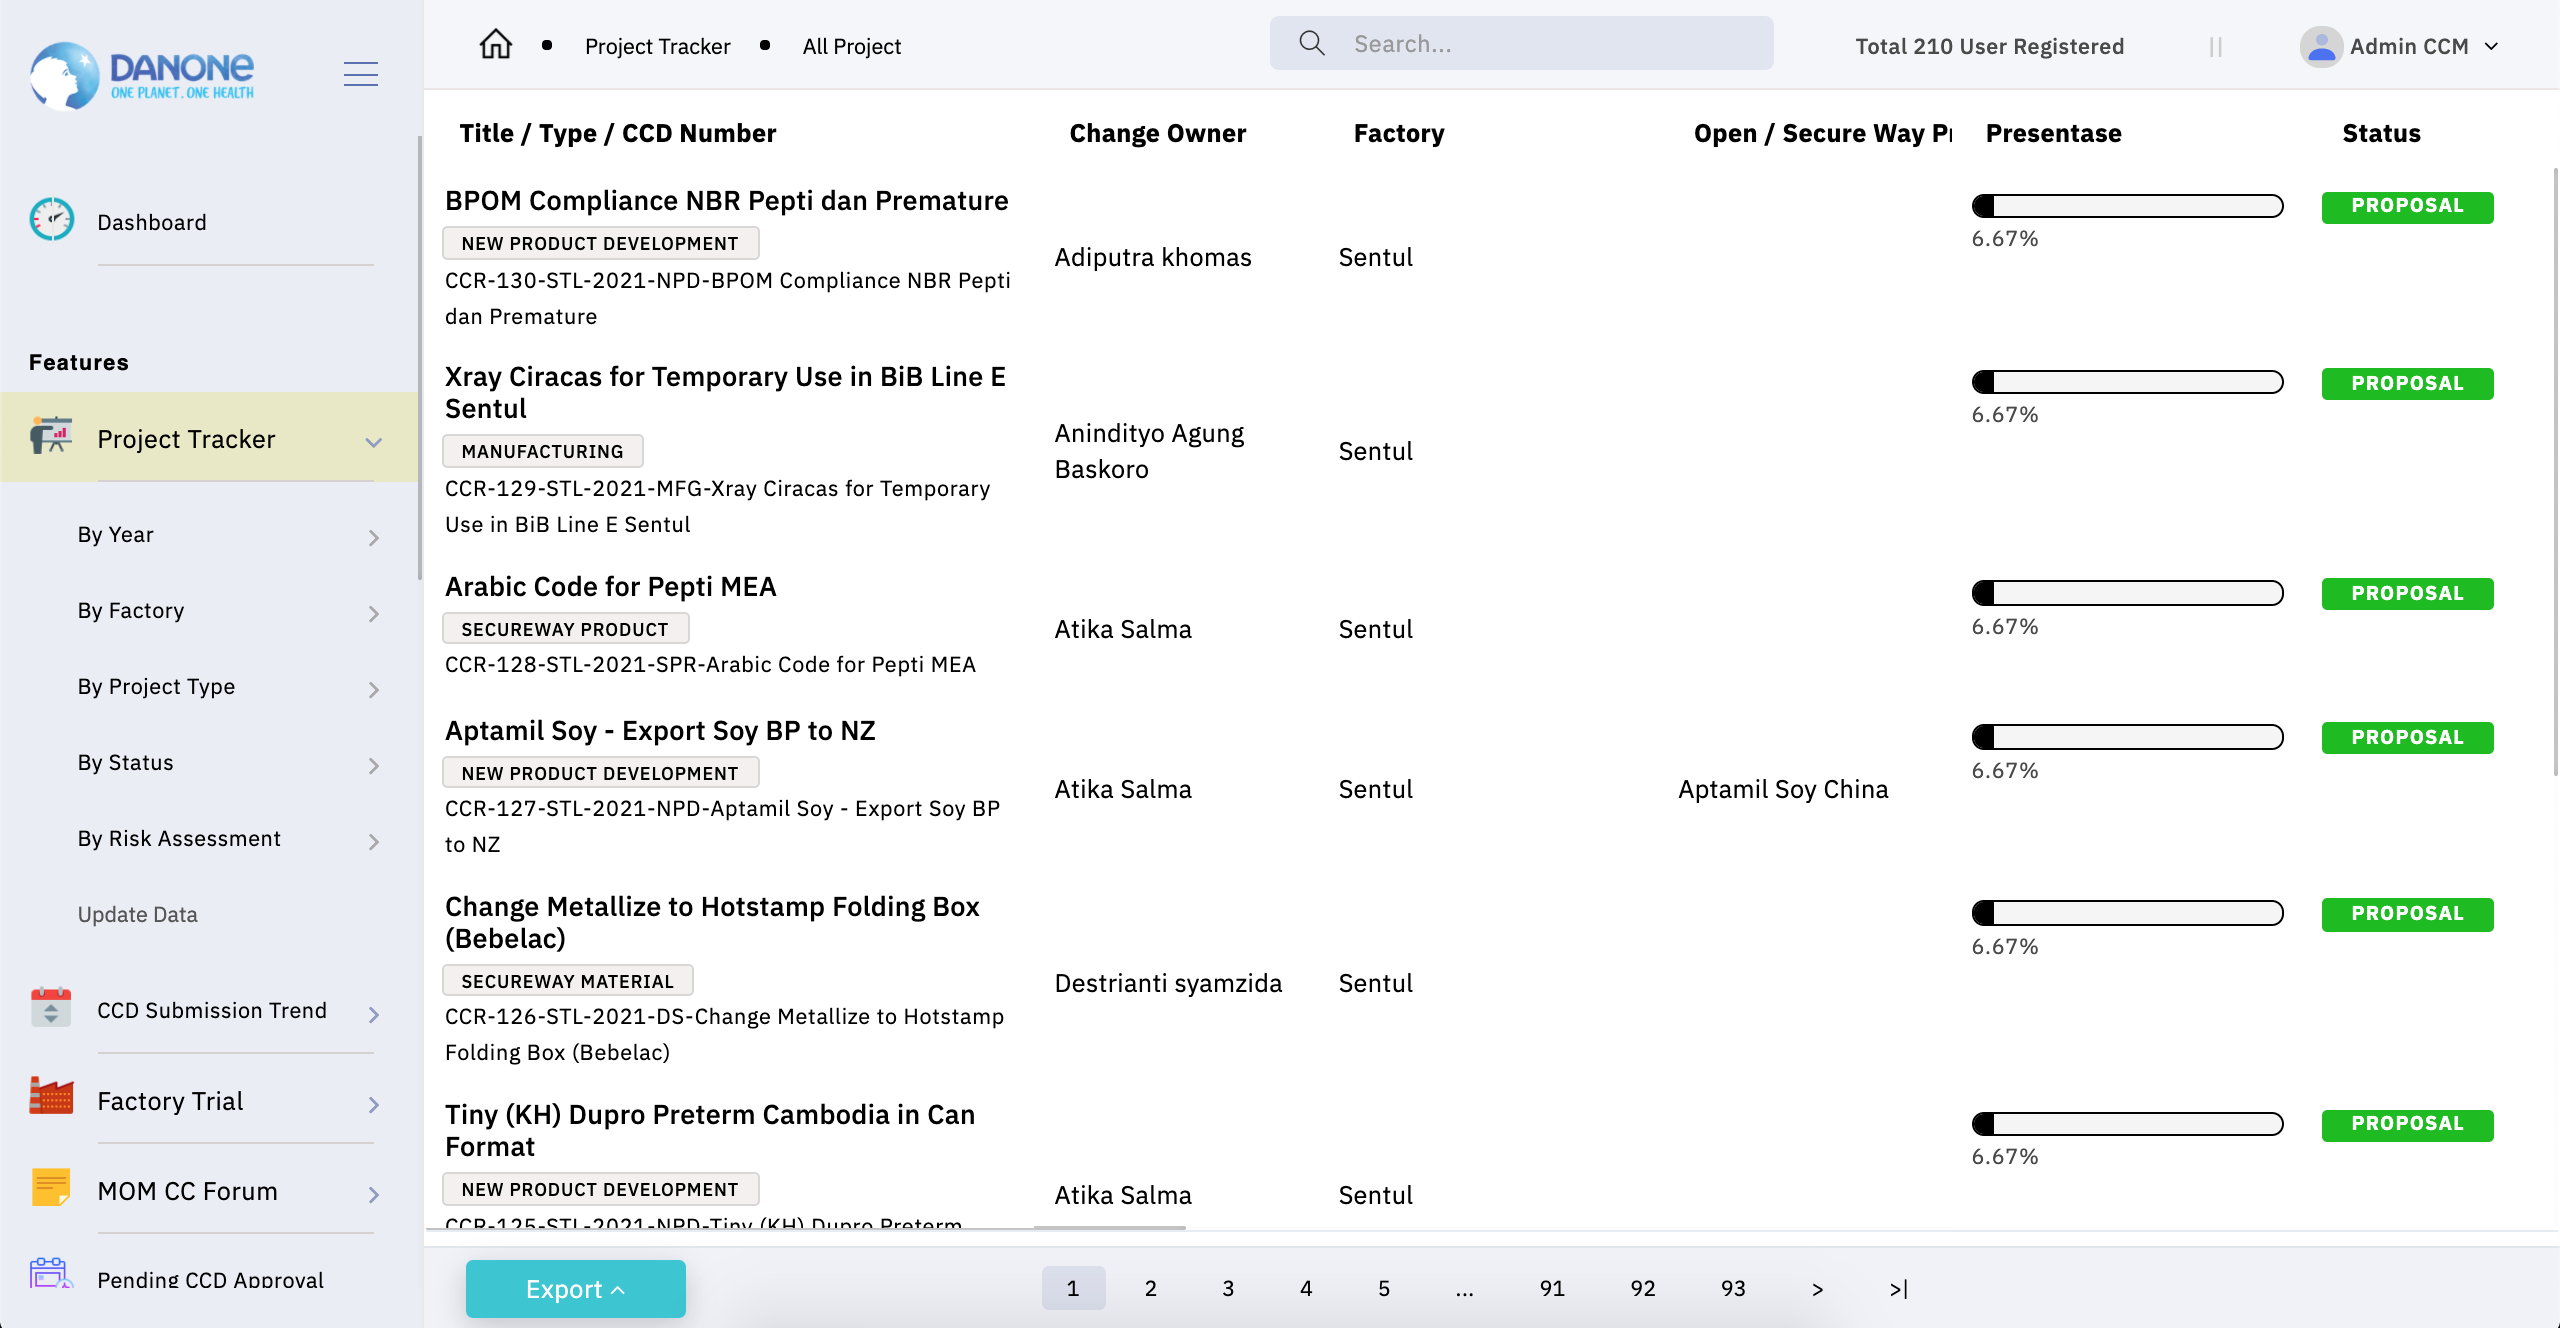2560x1328 pixels.
Task: Click Arabic Code for Pepti progress bar
Action: coord(2127,593)
